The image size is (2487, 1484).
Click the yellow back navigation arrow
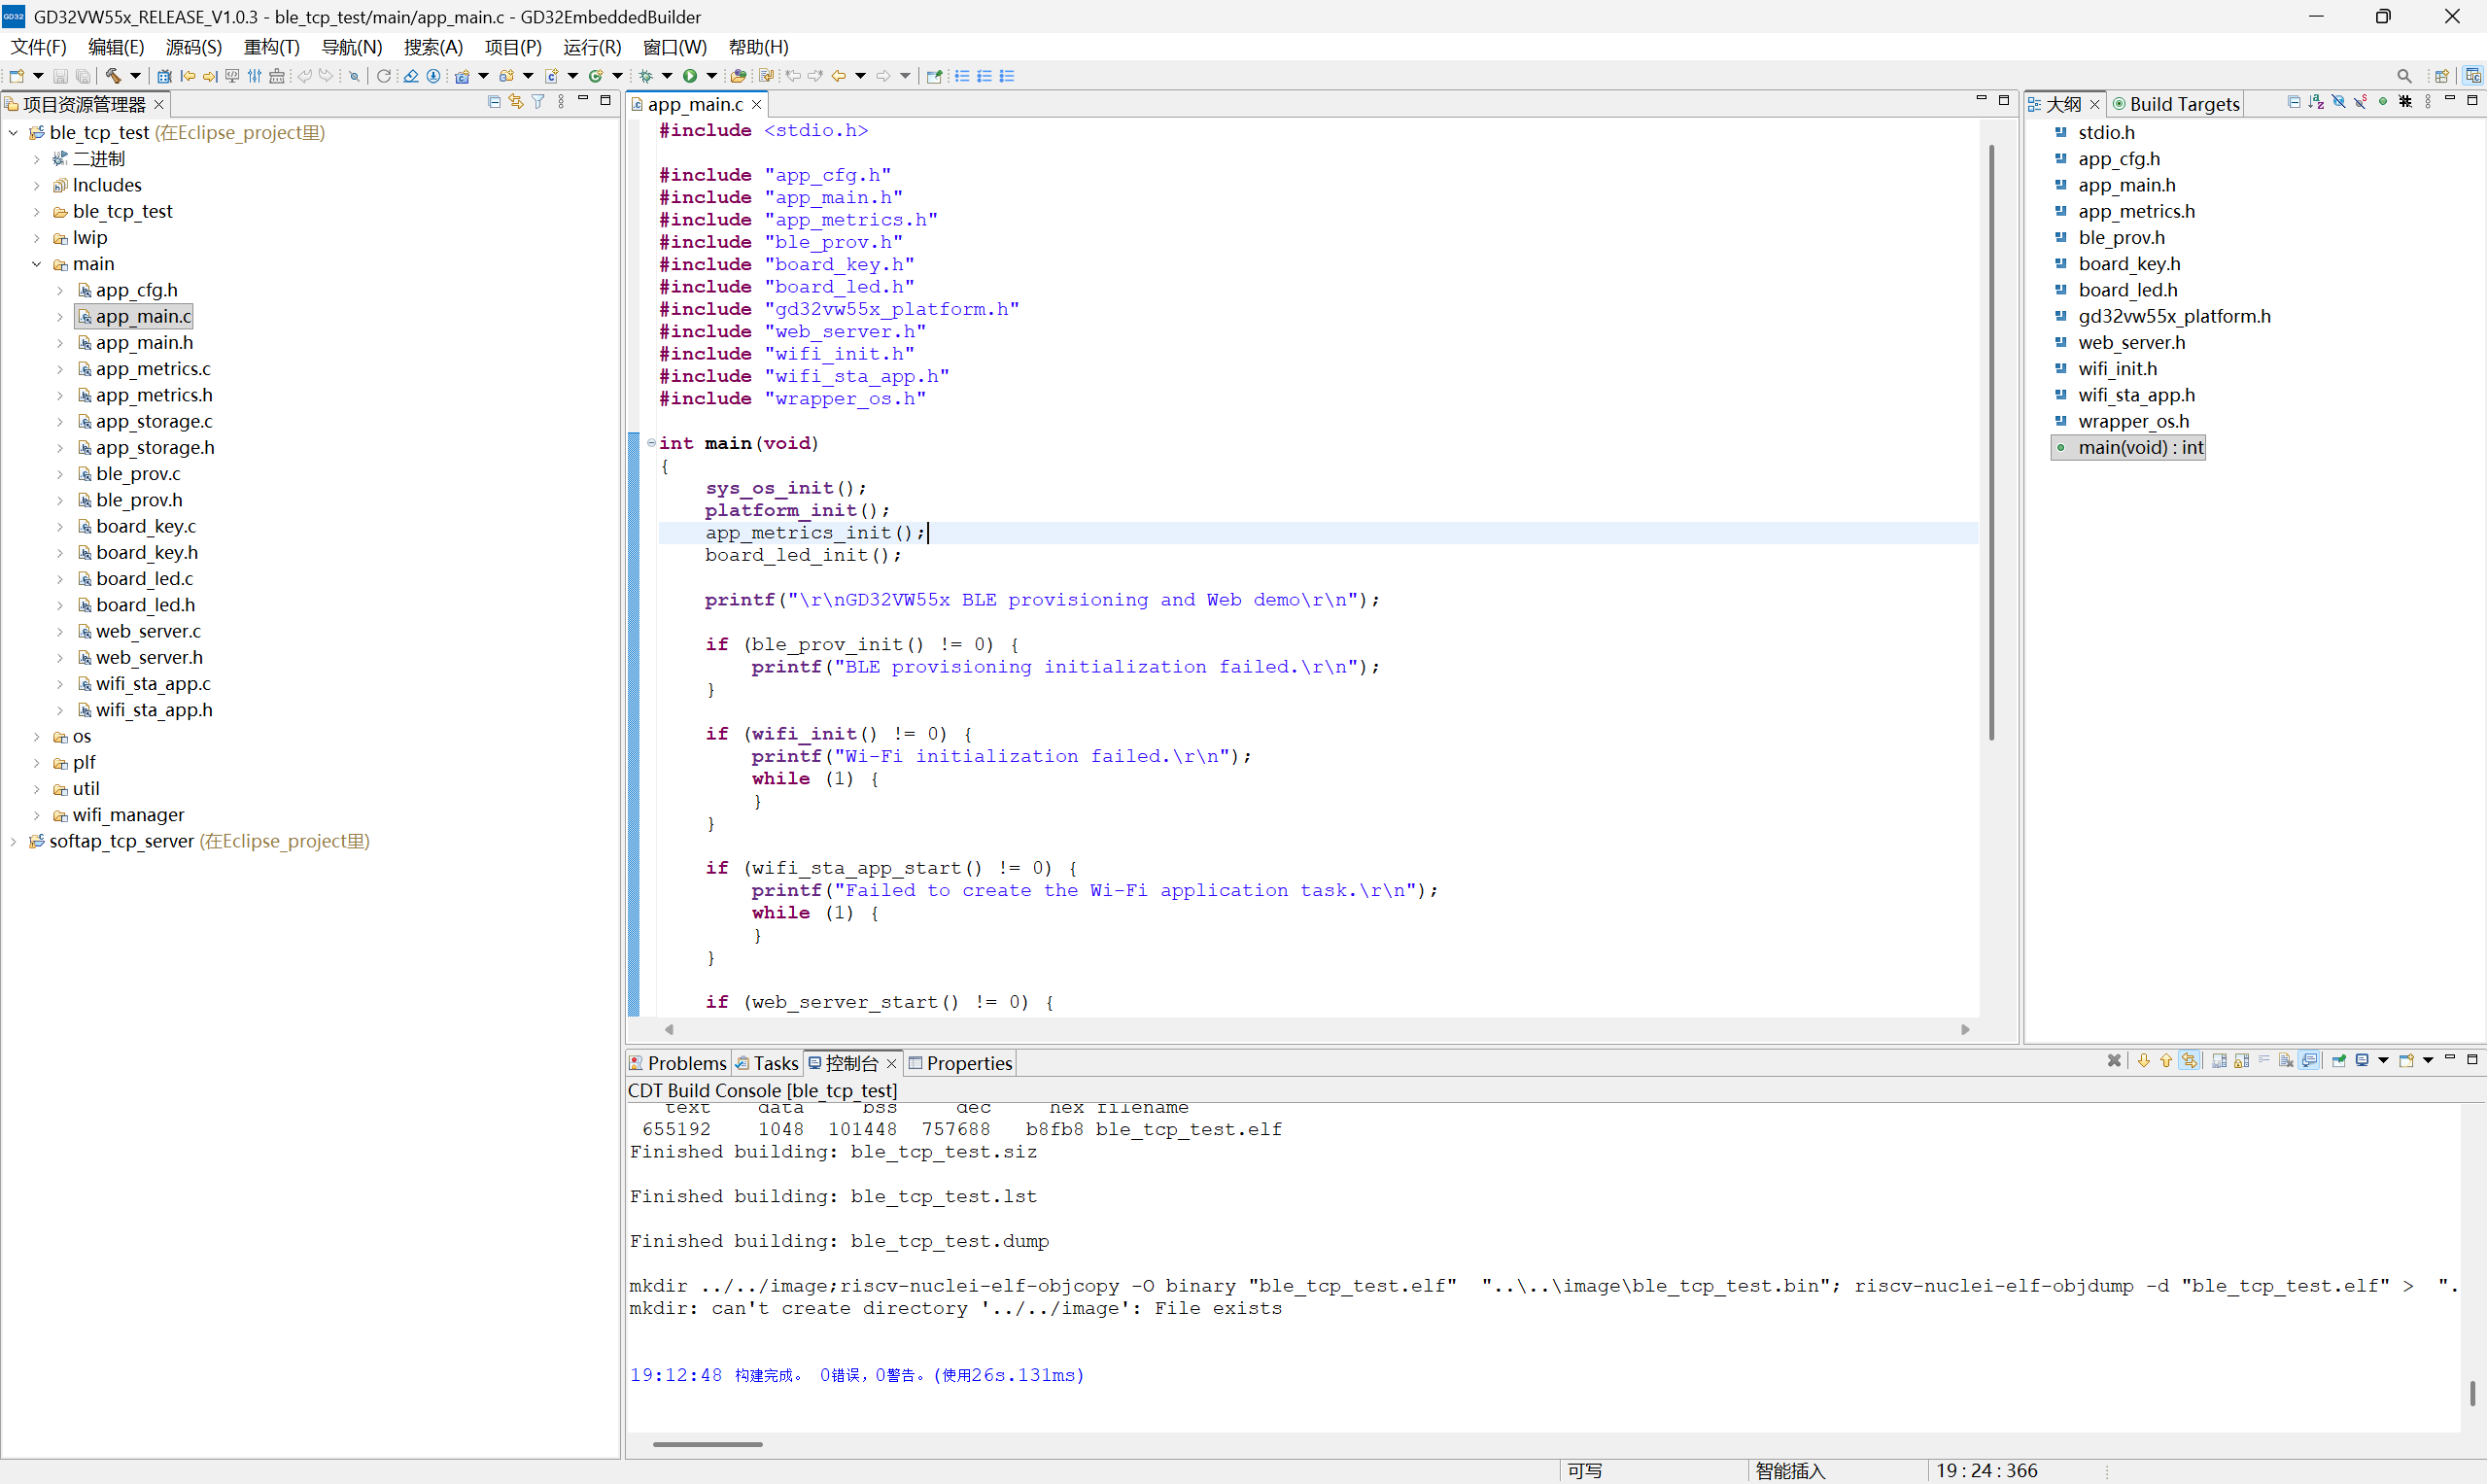(838, 76)
